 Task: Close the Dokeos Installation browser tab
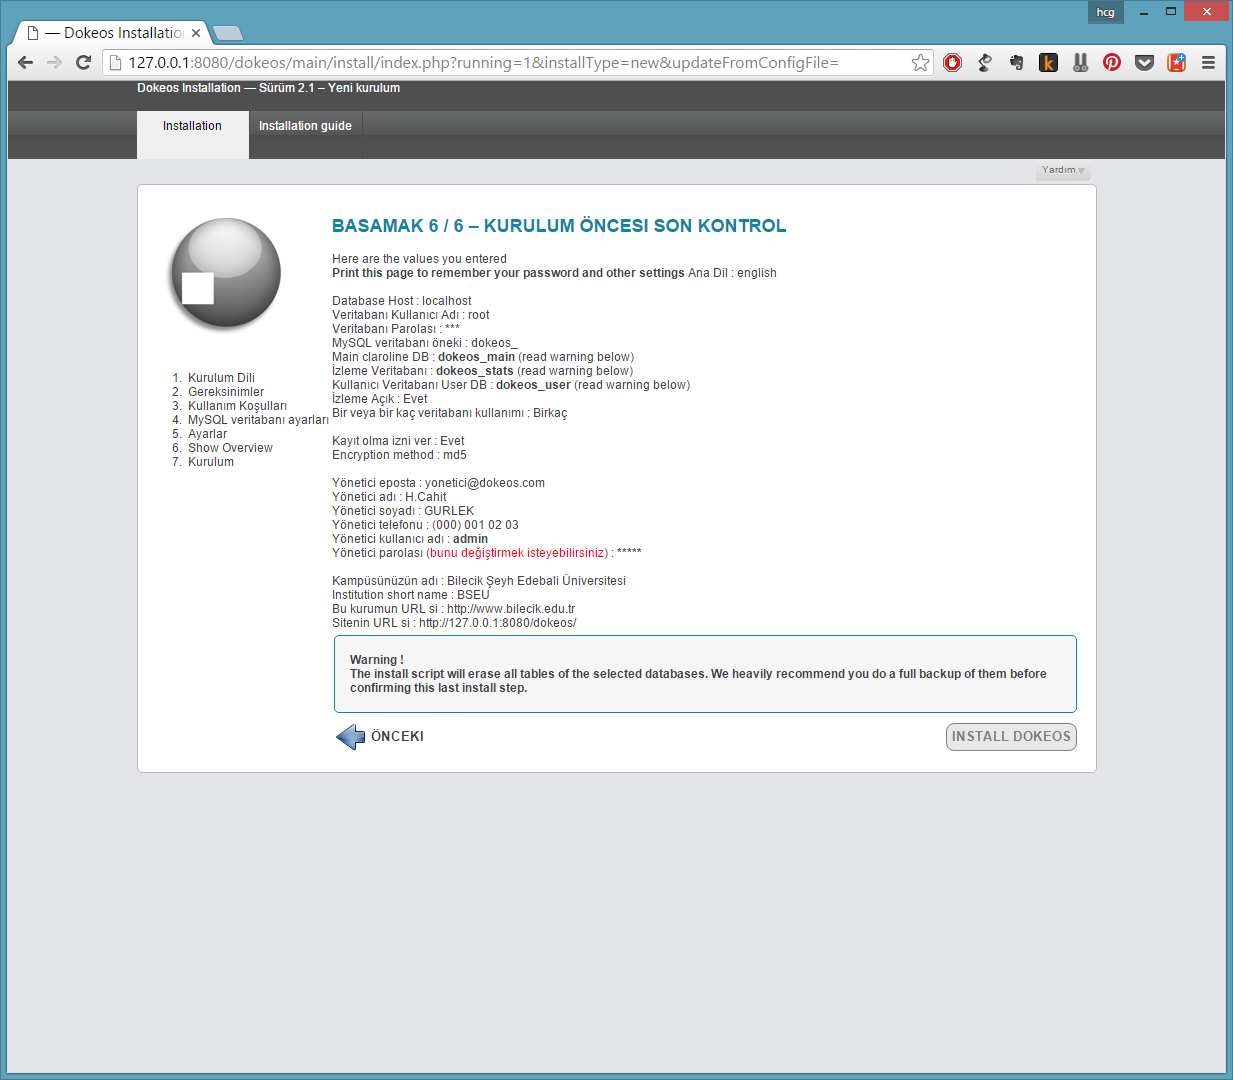point(196,33)
